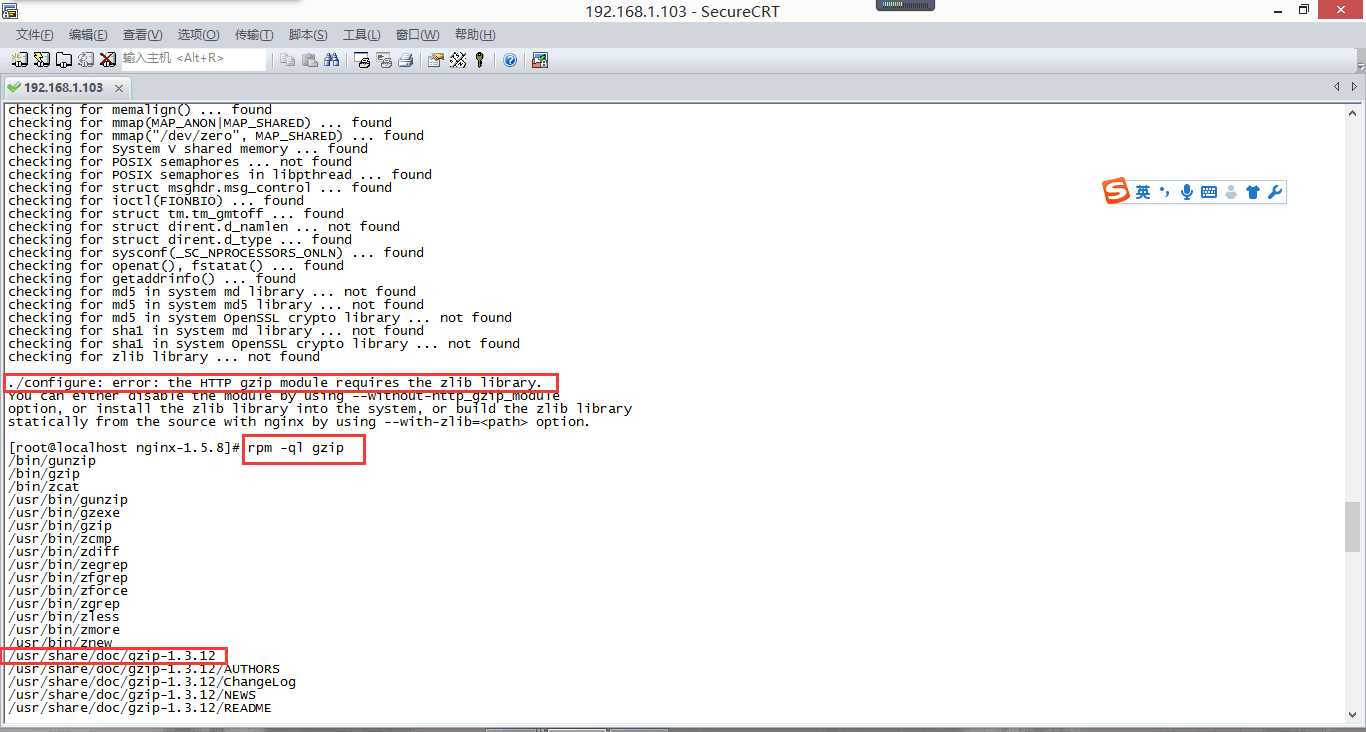This screenshot has width=1366, height=732.
Task: Click the Sogou S logo icon
Action: pos(1116,191)
